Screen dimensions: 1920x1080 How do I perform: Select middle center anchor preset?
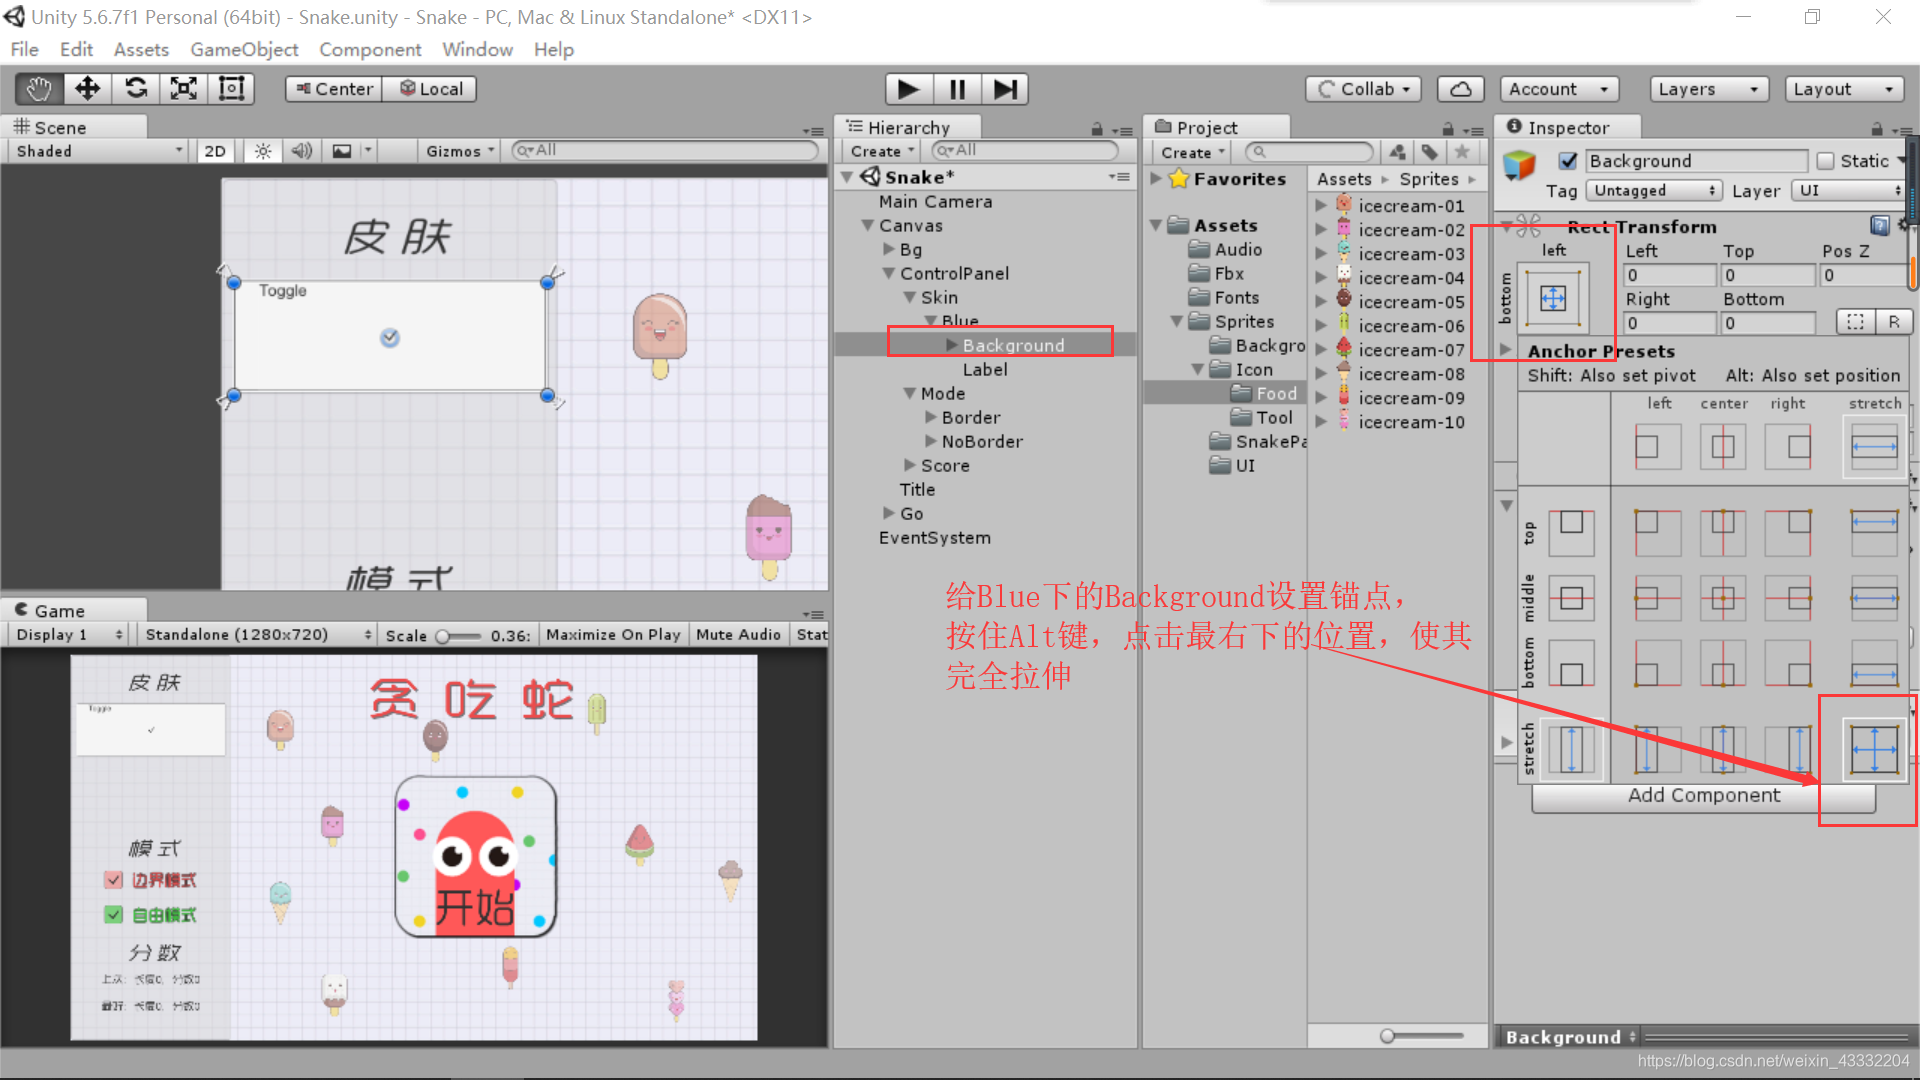click(x=1723, y=598)
